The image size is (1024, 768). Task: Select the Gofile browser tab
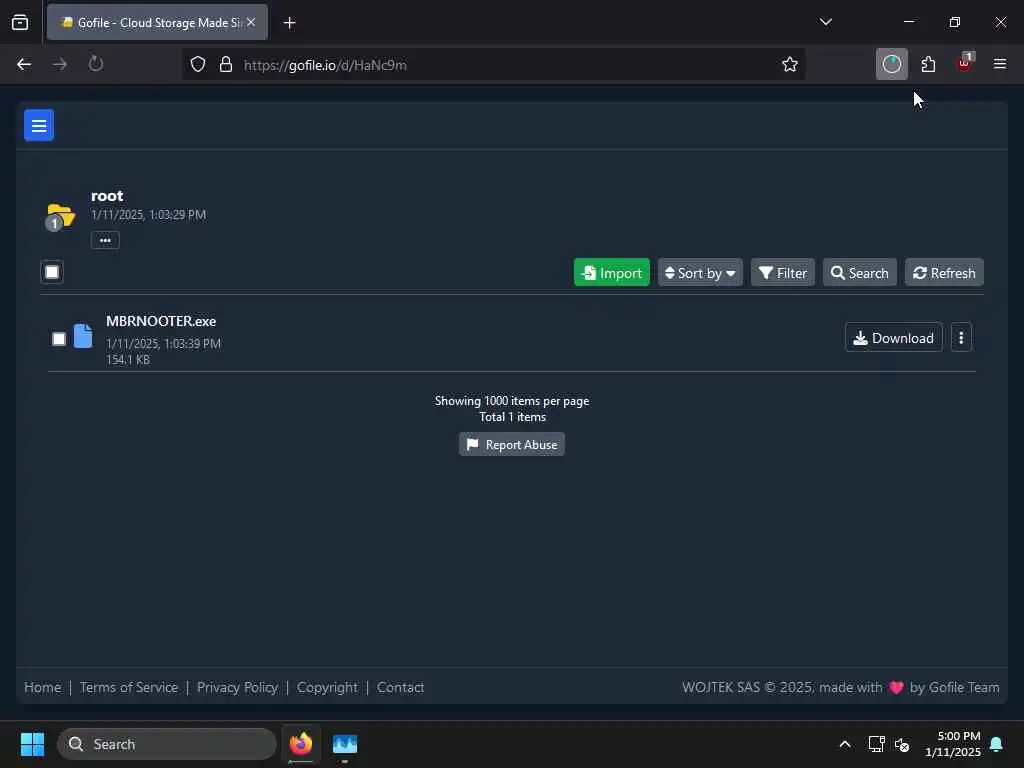click(157, 22)
